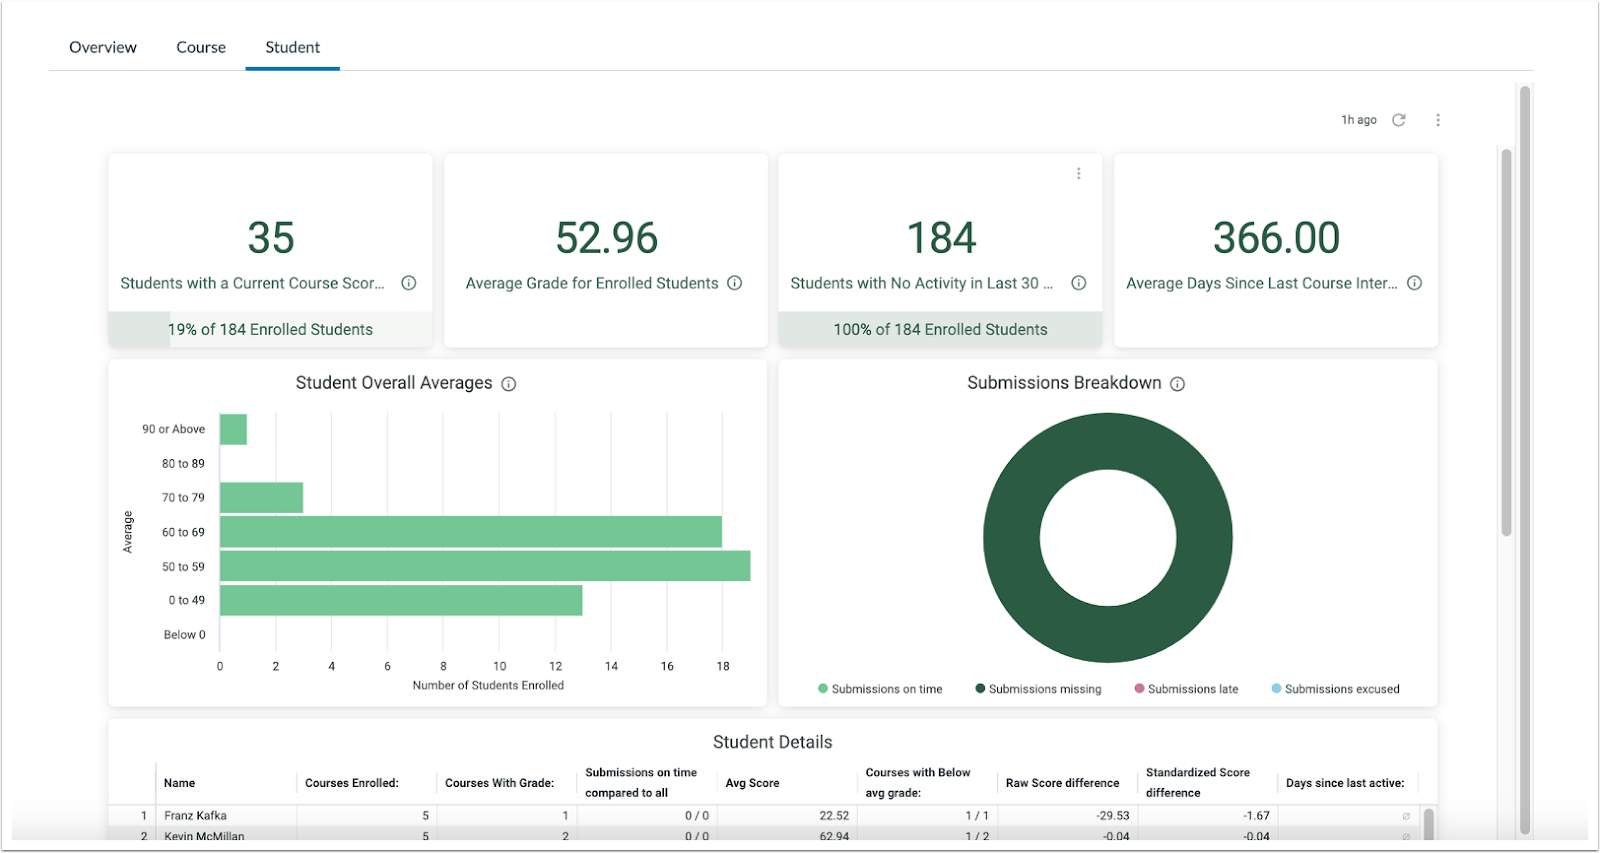This screenshot has width=1600, height=853.
Task: Click the 50 to 59 bar
Action: click(485, 566)
